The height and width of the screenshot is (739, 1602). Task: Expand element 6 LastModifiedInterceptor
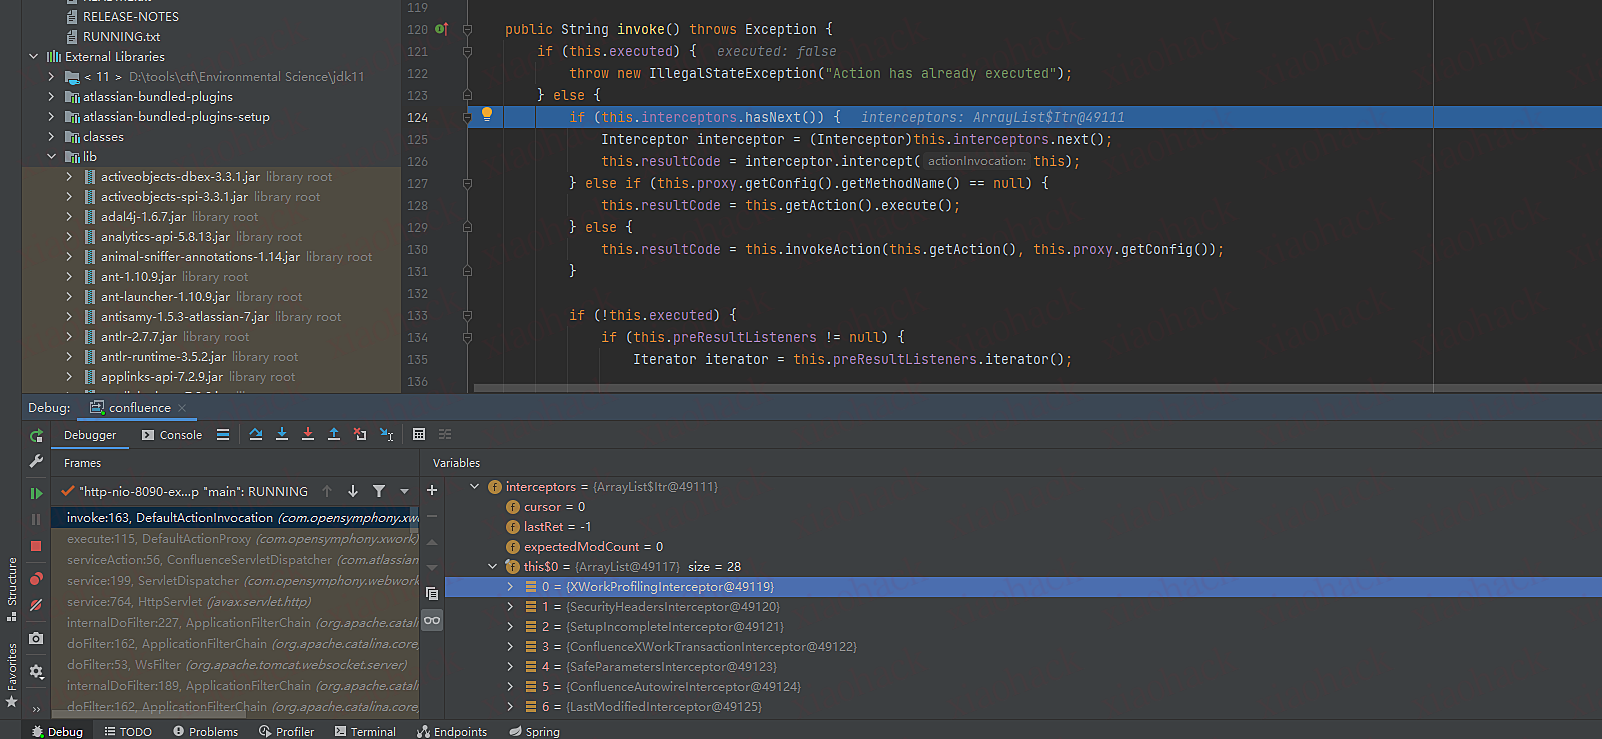click(x=510, y=707)
